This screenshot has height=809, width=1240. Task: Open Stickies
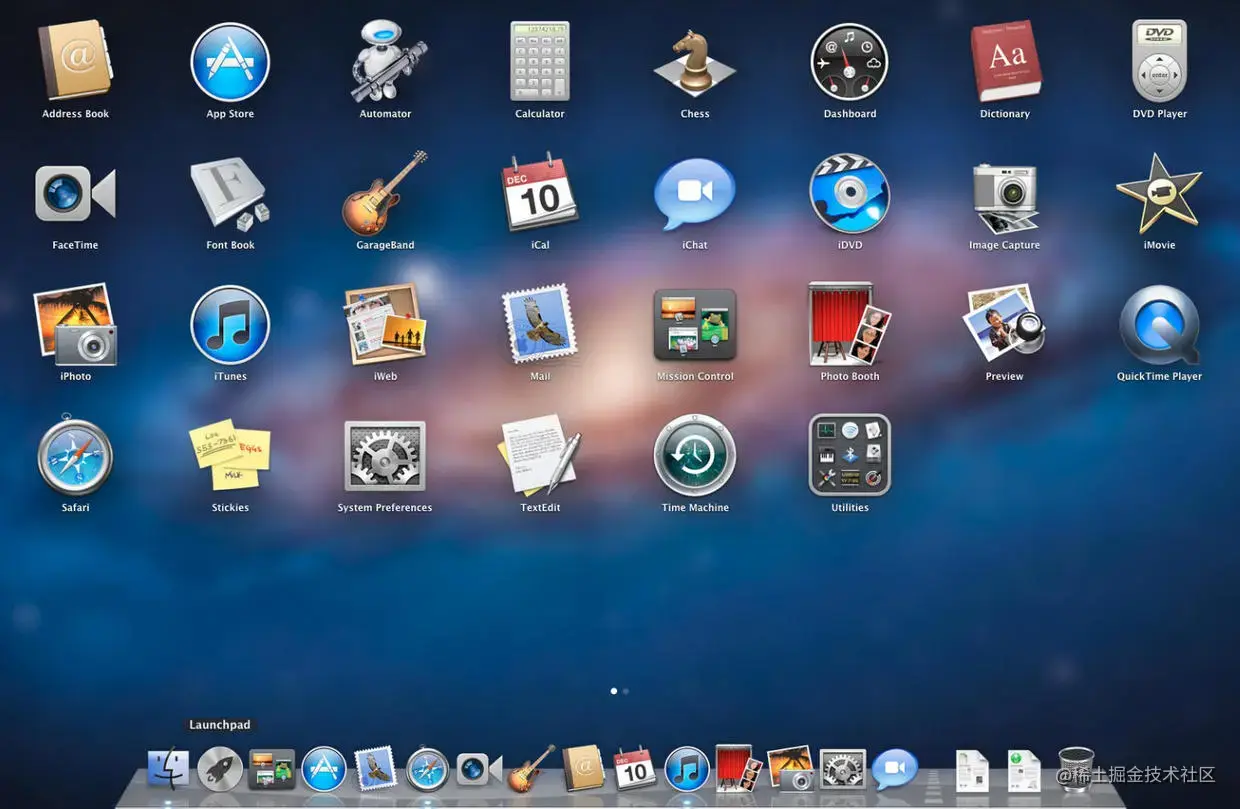tap(230, 456)
